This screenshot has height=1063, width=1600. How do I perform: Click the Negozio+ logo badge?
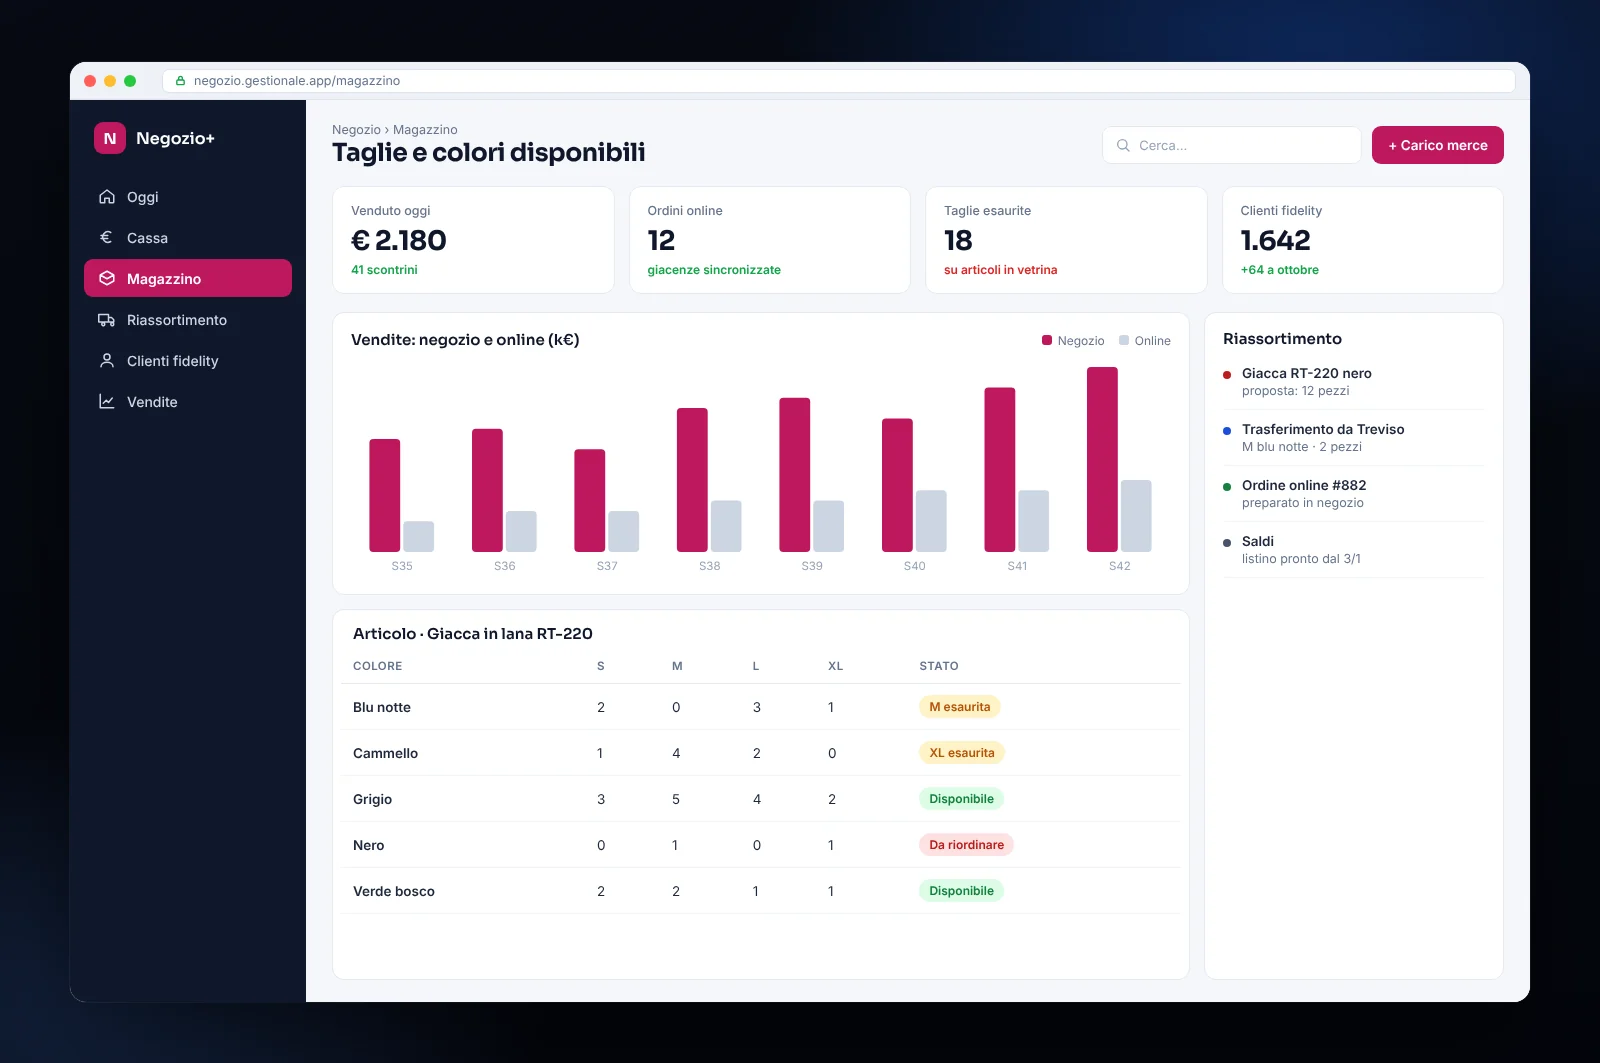[x=110, y=138]
